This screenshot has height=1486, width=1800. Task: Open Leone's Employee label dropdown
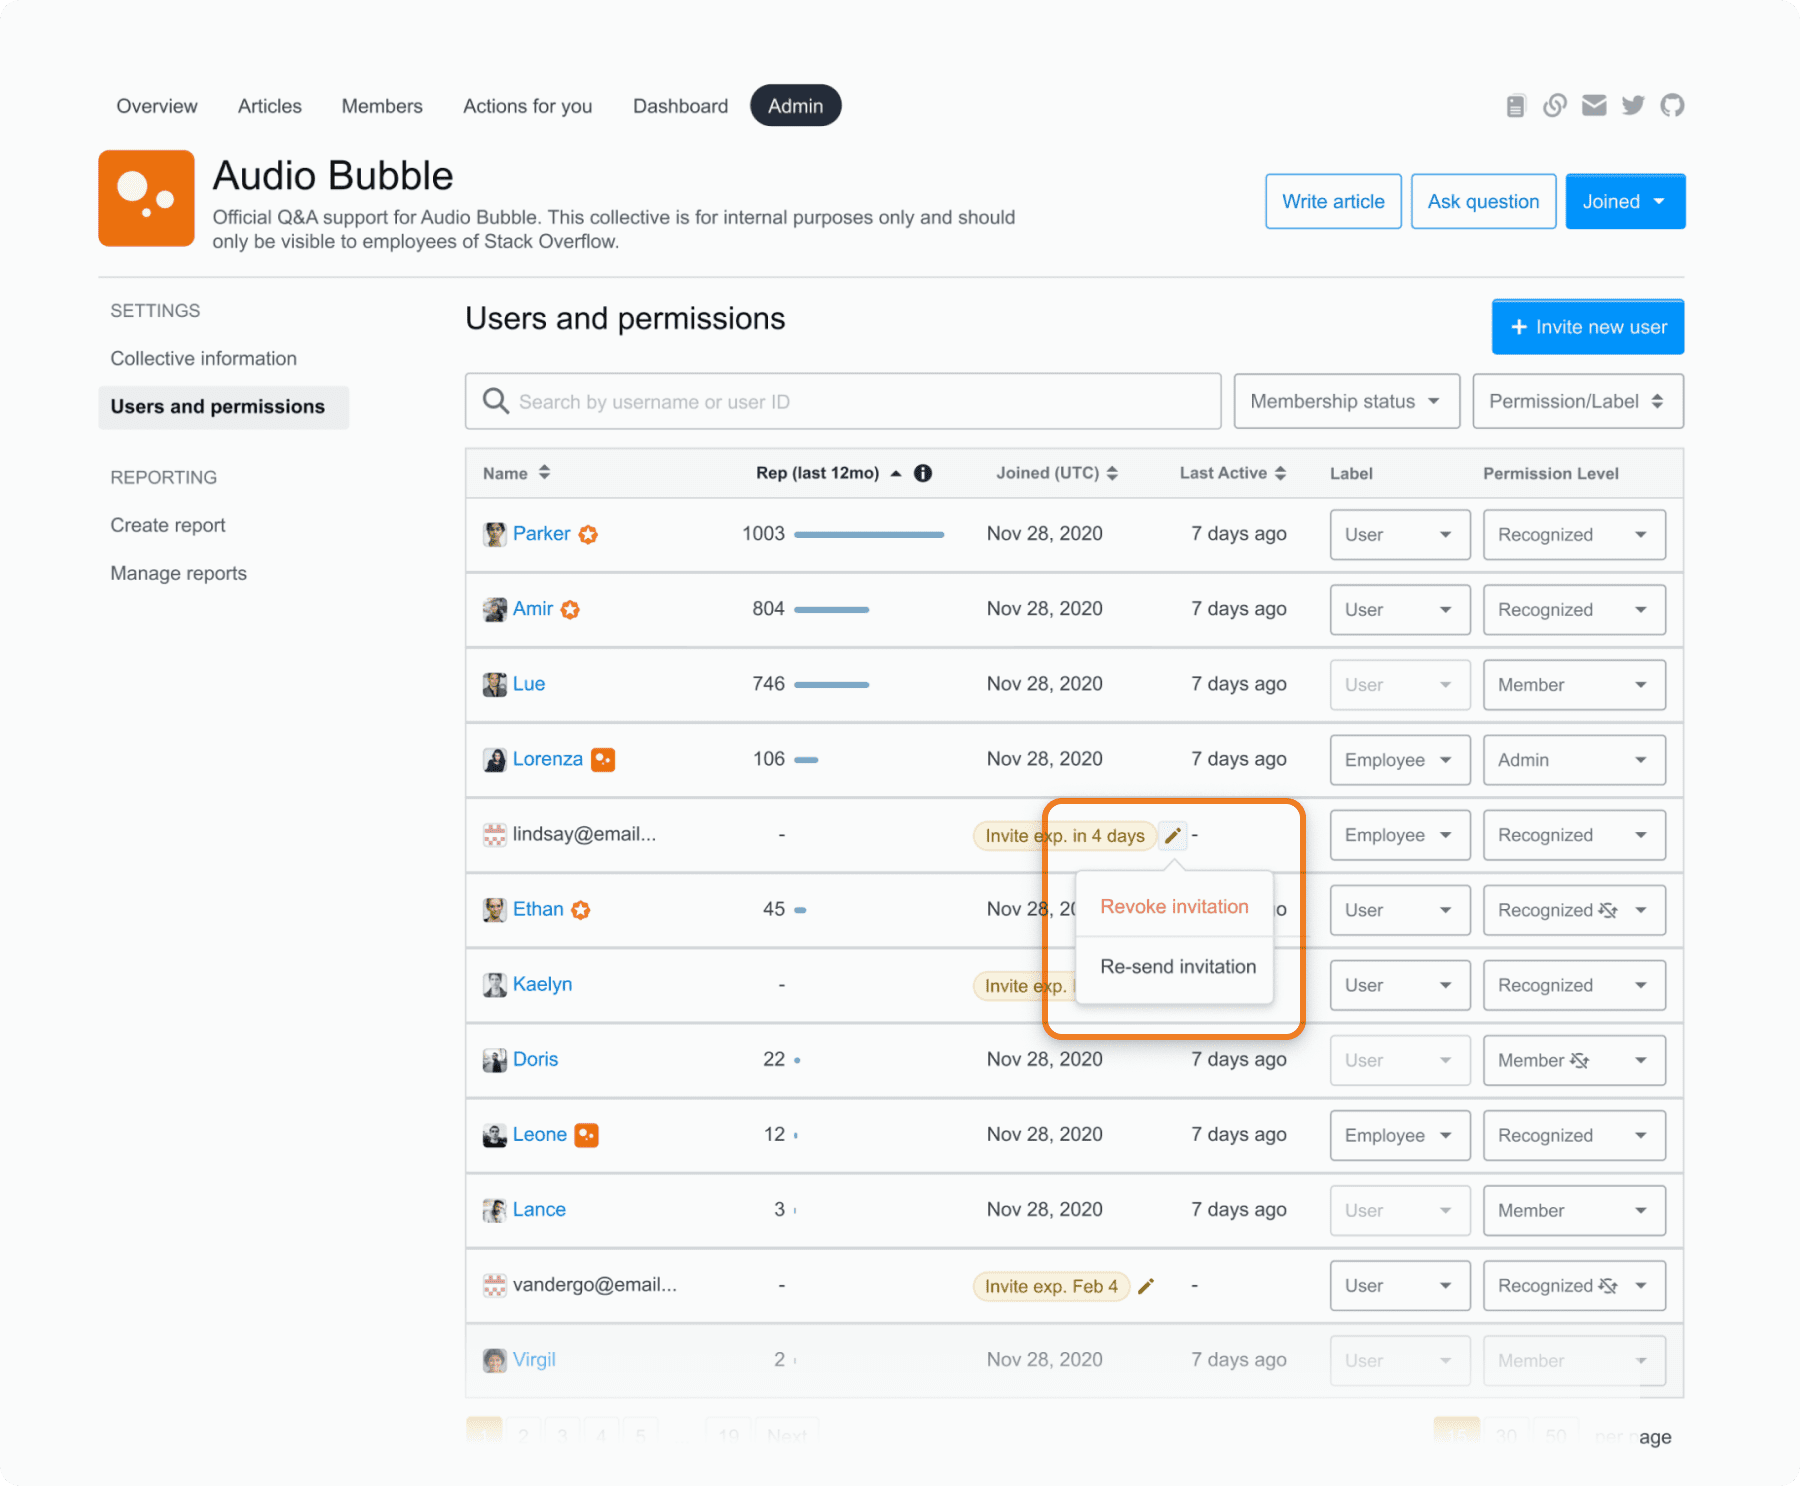pyautogui.click(x=1399, y=1135)
